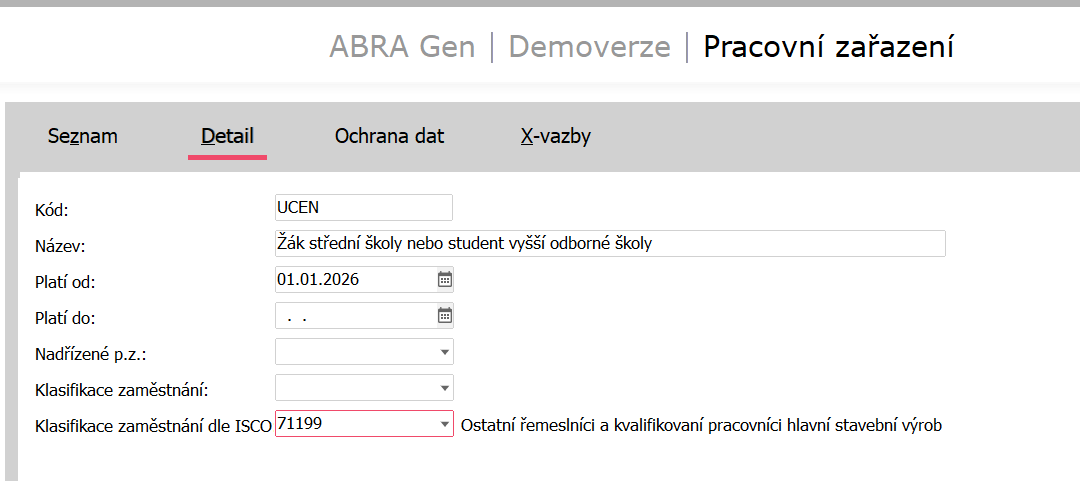Click the ABRA Gen header text

402,47
